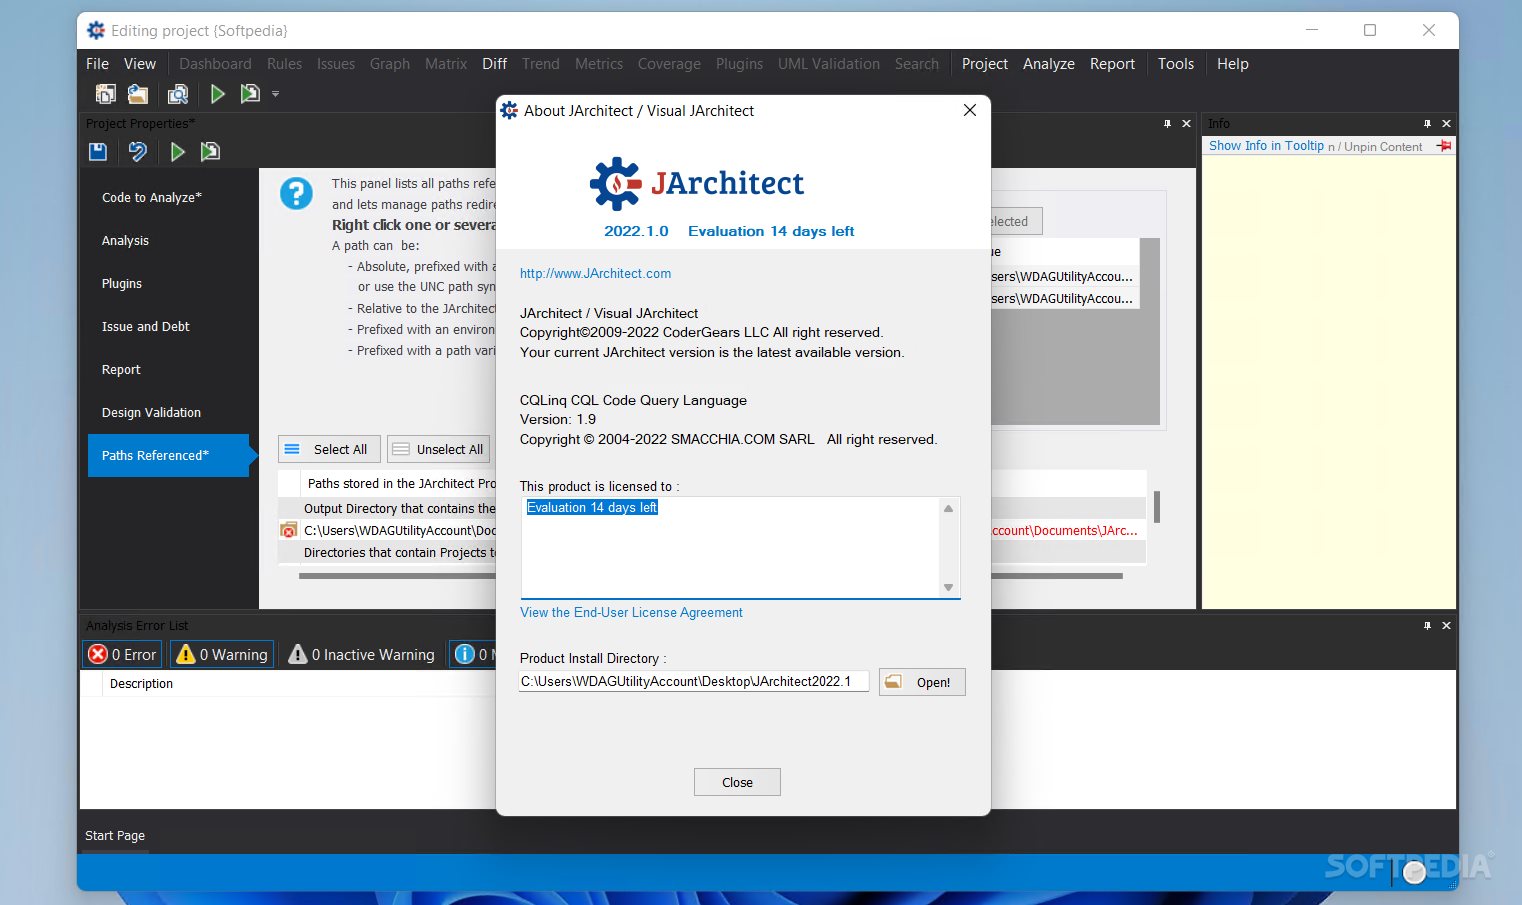Open the main toolbar overflow dropdown arrow

pyautogui.click(x=275, y=94)
